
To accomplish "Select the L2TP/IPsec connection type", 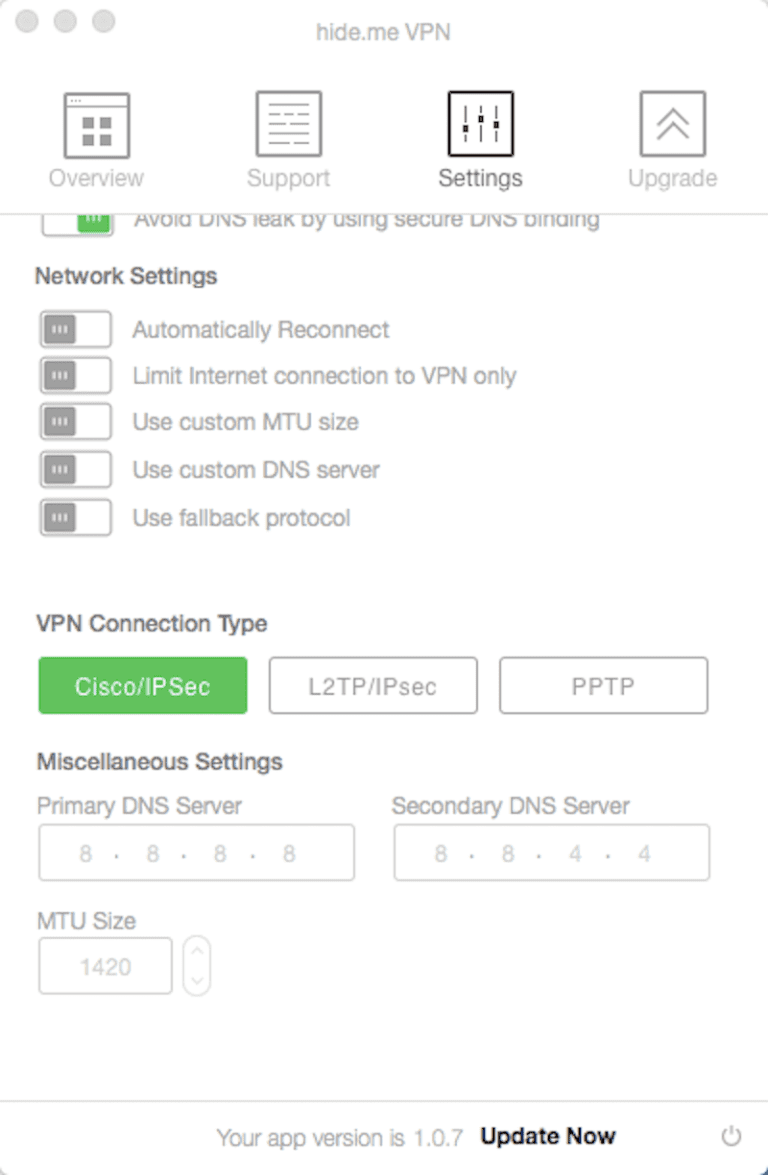I will click(x=372, y=685).
